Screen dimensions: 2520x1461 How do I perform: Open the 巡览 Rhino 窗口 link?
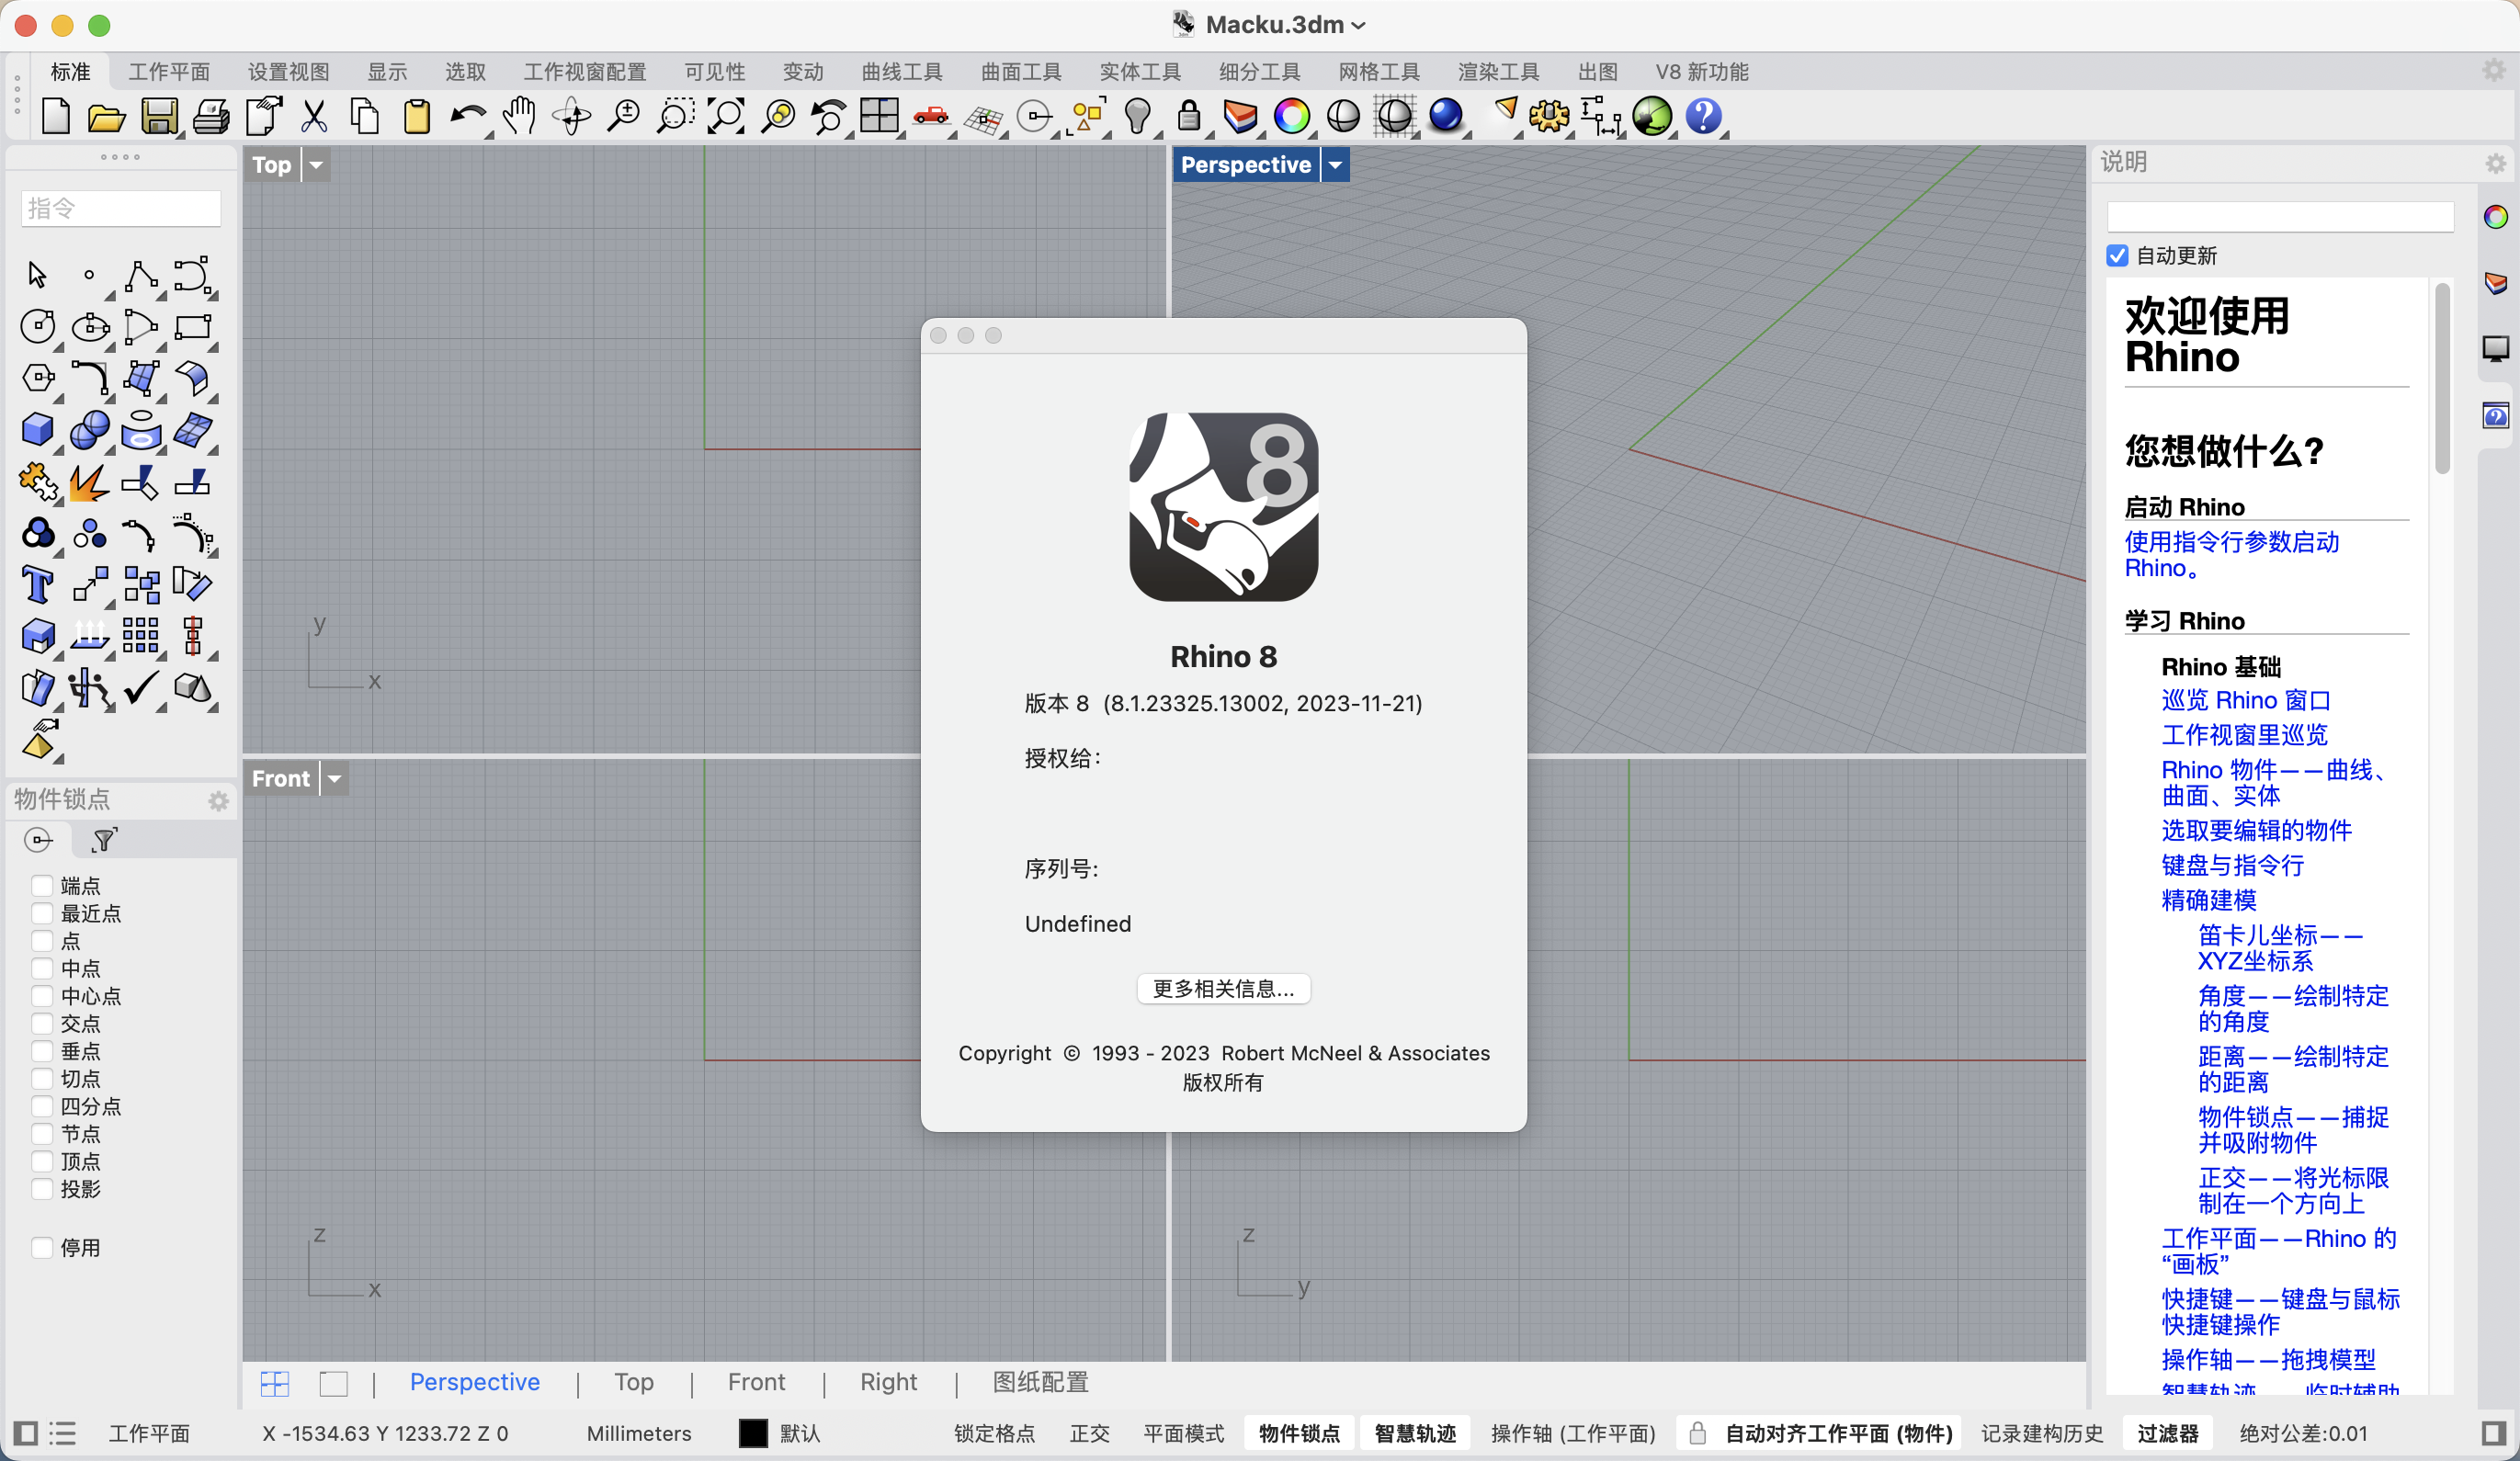2246,700
